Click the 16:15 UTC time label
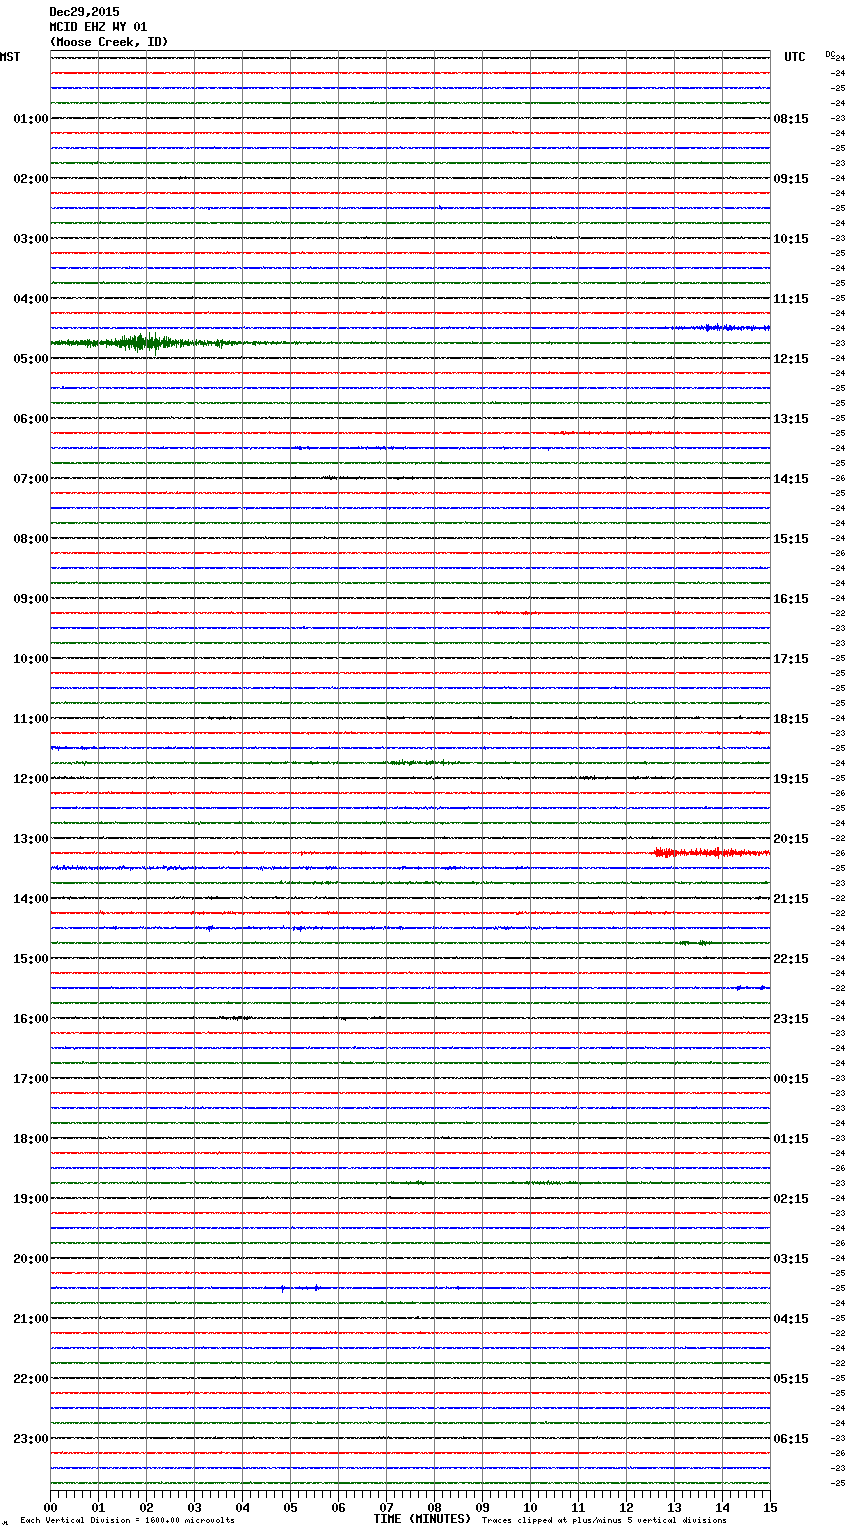 (x=791, y=599)
